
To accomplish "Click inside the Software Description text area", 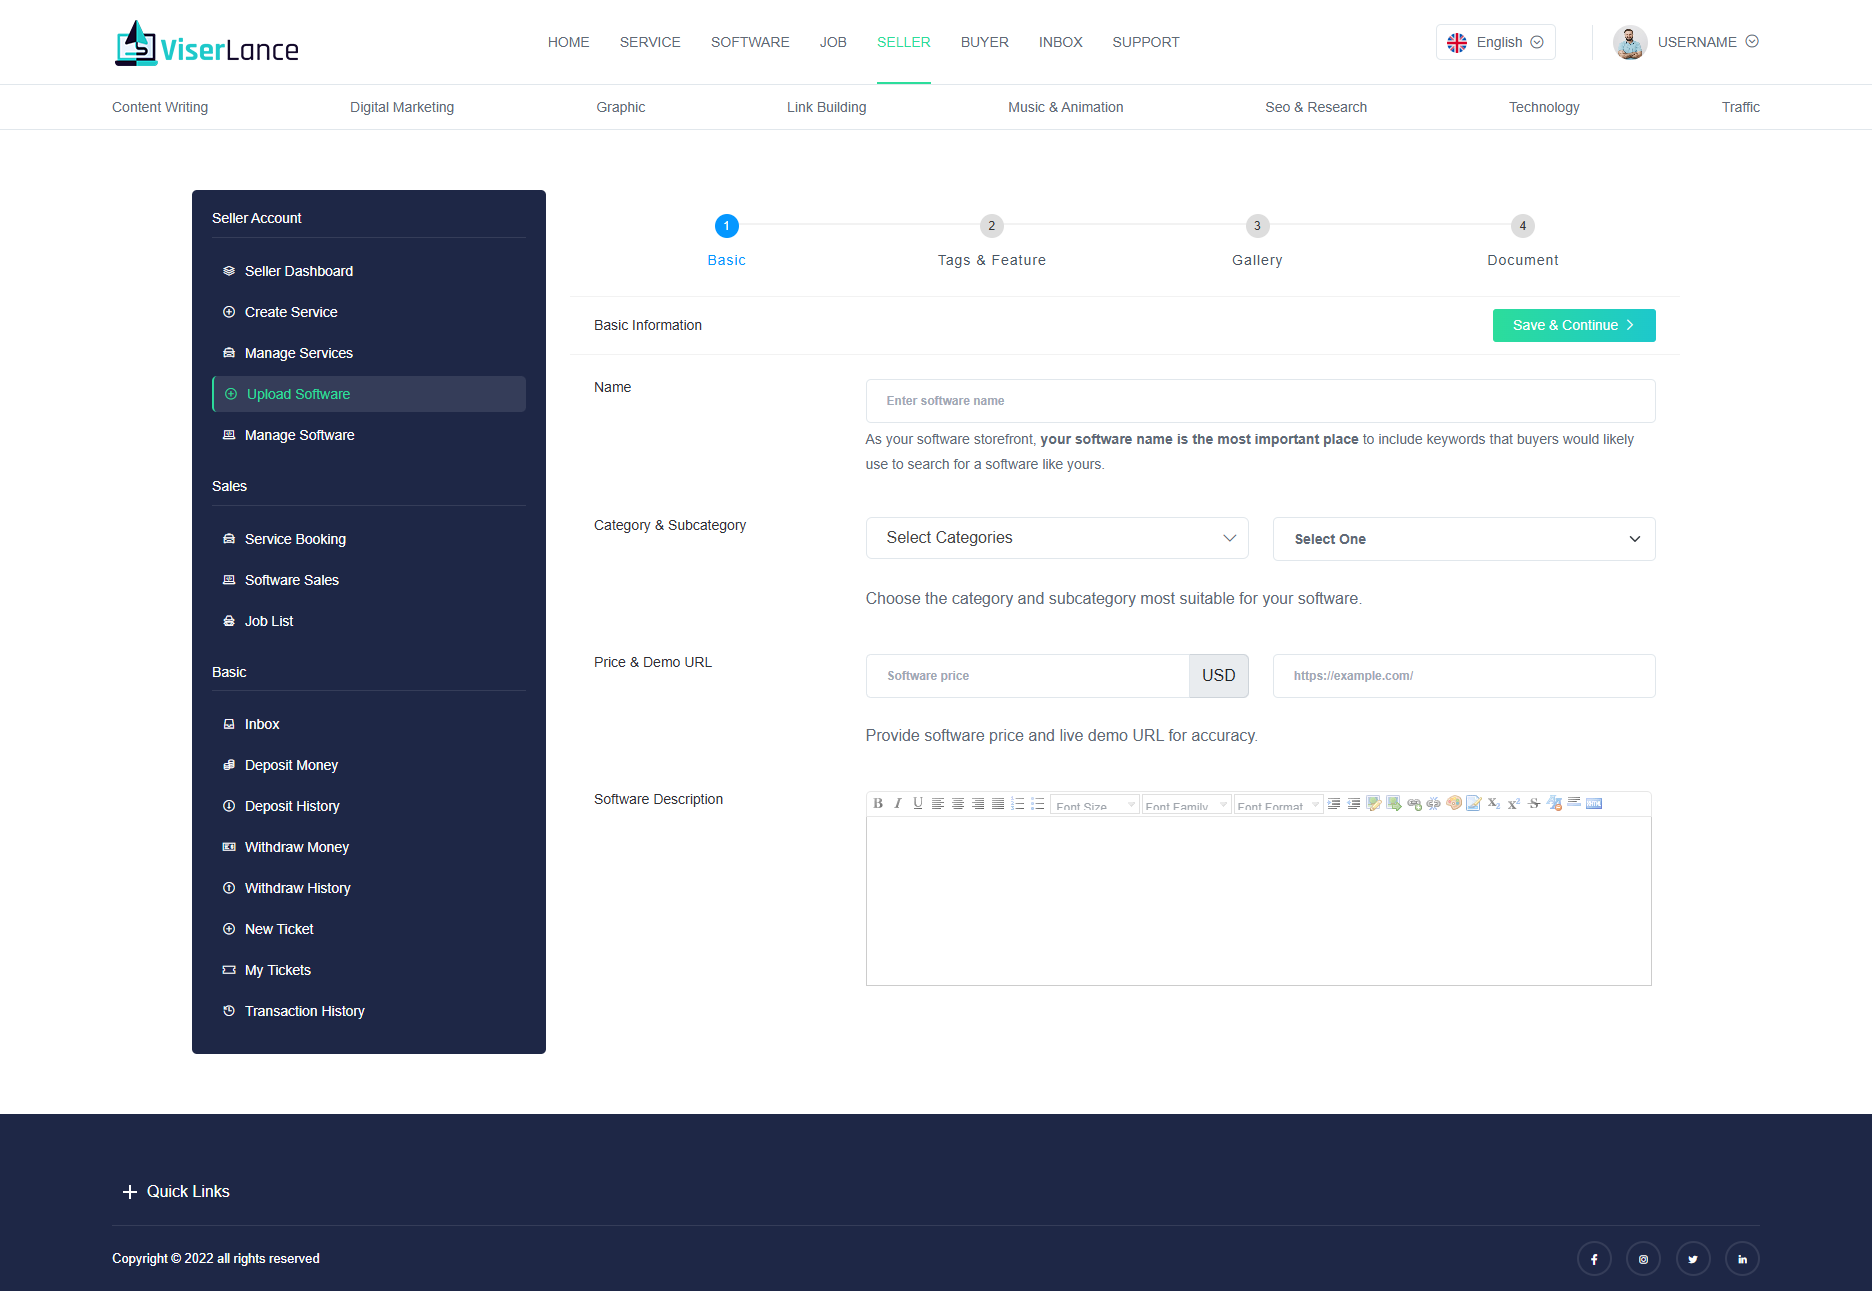I will tap(1258, 901).
